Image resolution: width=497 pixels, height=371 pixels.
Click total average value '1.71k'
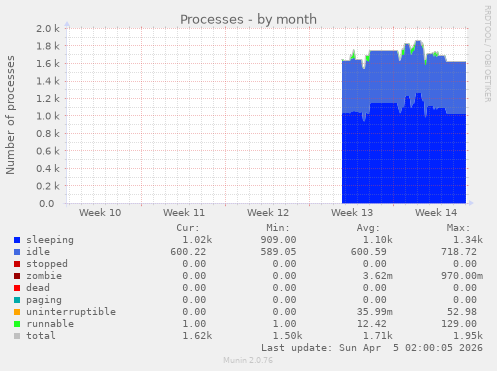coord(377,336)
